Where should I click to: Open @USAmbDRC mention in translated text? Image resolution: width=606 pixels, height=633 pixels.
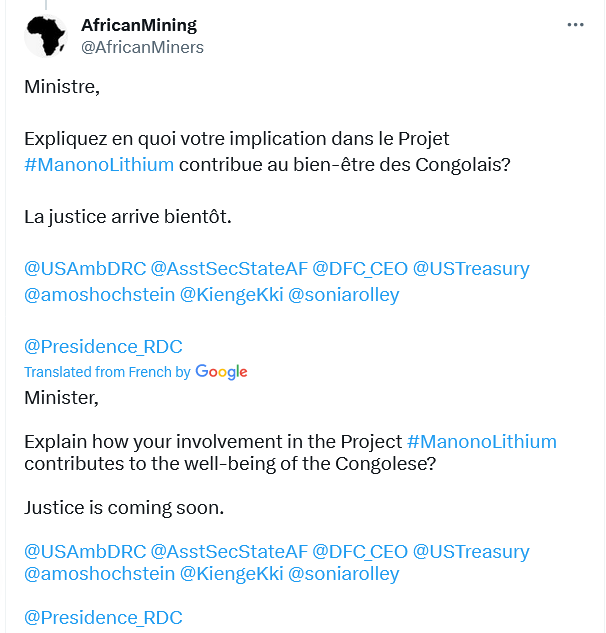[85, 551]
